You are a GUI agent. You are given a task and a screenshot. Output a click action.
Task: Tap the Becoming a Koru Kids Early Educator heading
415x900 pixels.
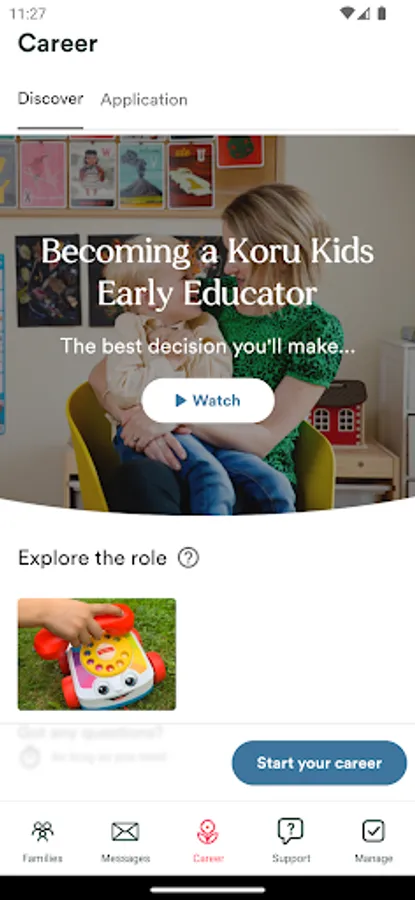click(x=207, y=272)
